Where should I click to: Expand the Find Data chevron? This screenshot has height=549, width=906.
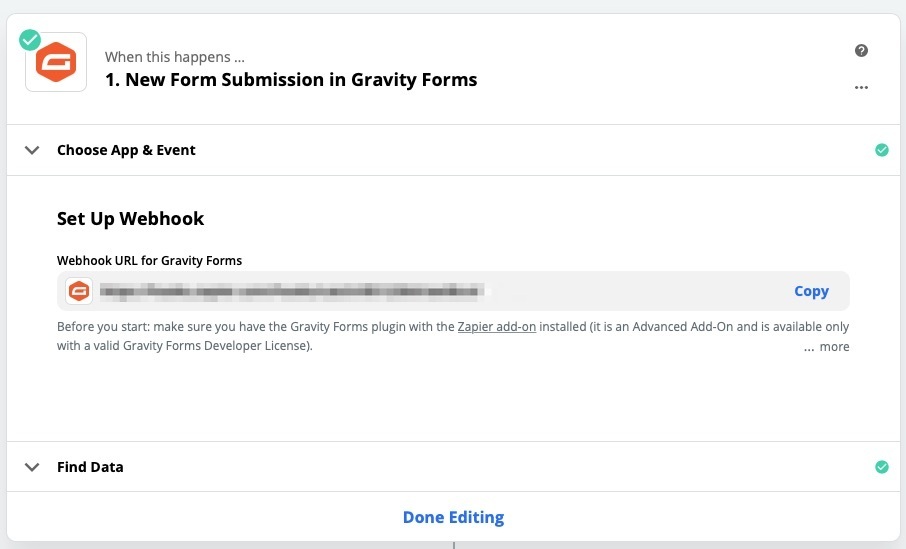pyautogui.click(x=32, y=467)
